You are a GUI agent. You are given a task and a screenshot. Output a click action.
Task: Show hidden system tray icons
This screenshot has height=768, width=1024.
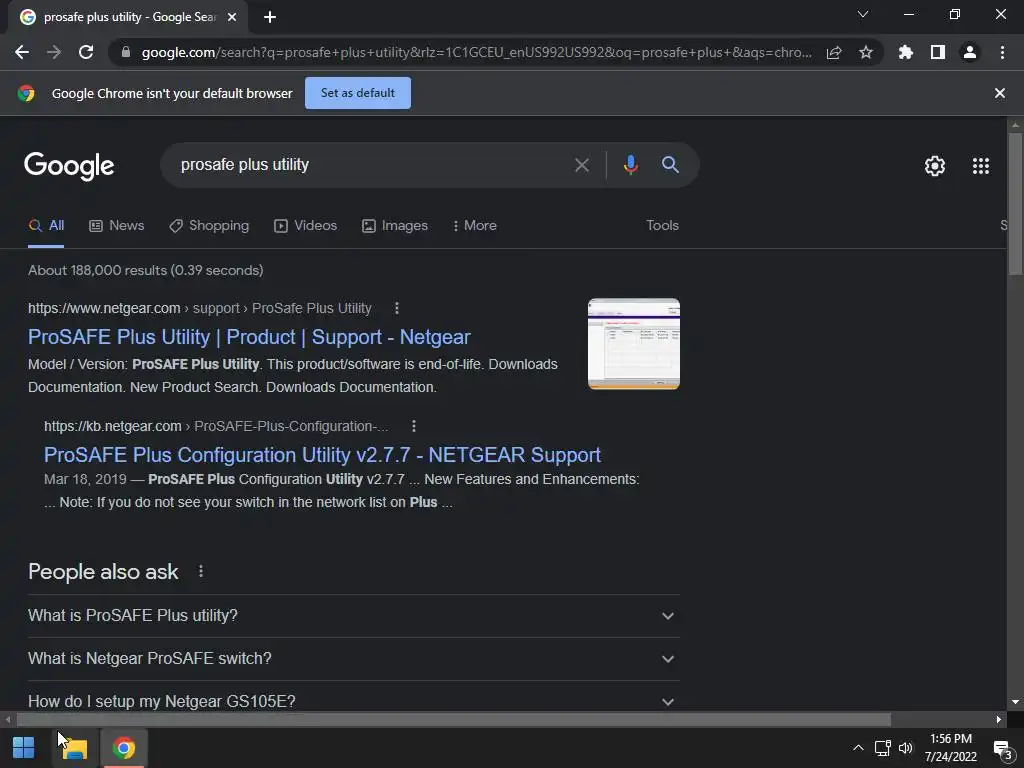coord(858,748)
